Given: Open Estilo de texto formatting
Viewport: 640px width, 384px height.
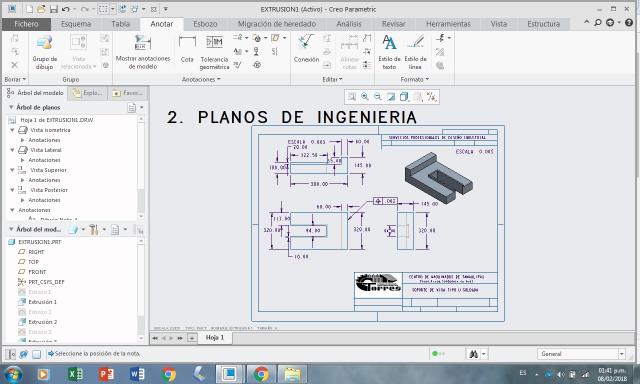Looking at the screenshot, I should click(x=389, y=52).
